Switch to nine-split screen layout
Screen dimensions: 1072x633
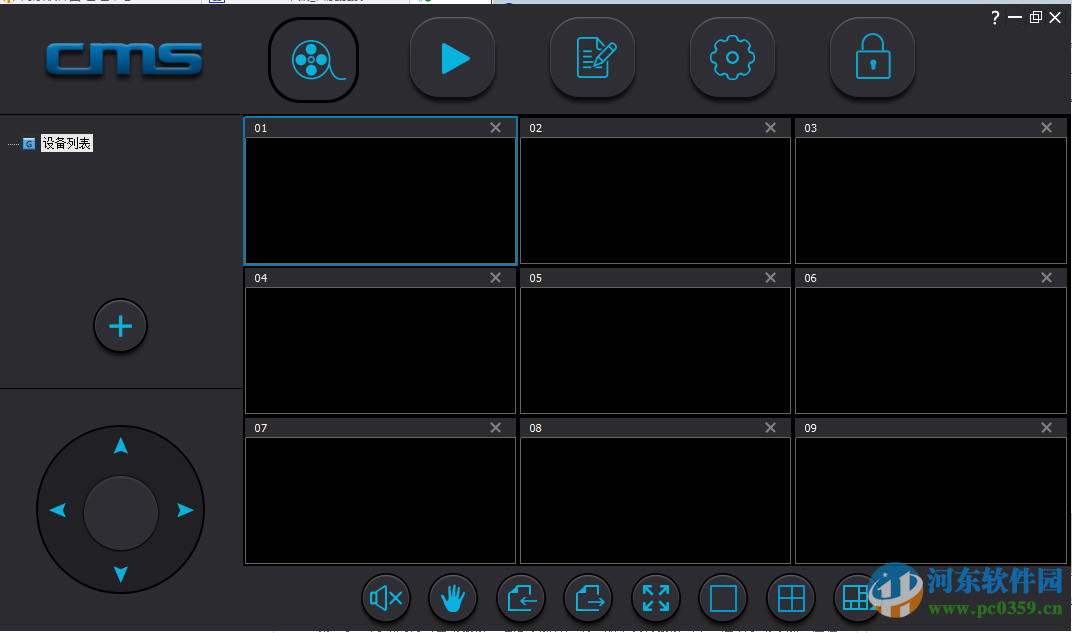point(857,598)
